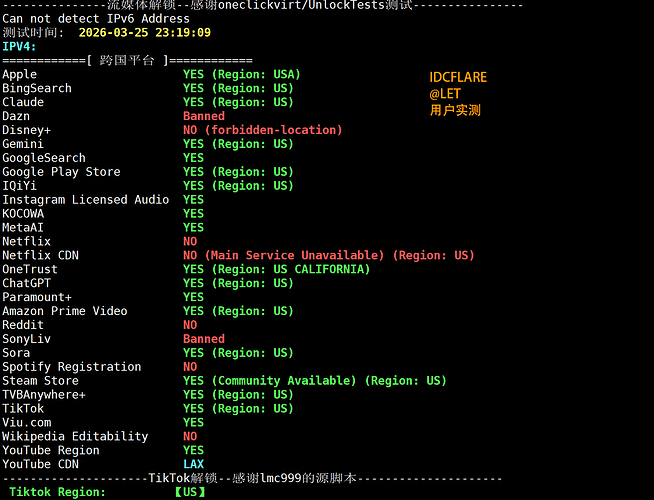The height and width of the screenshot is (500, 654).
Task: Click the @LET watermark text
Action: 445,94
